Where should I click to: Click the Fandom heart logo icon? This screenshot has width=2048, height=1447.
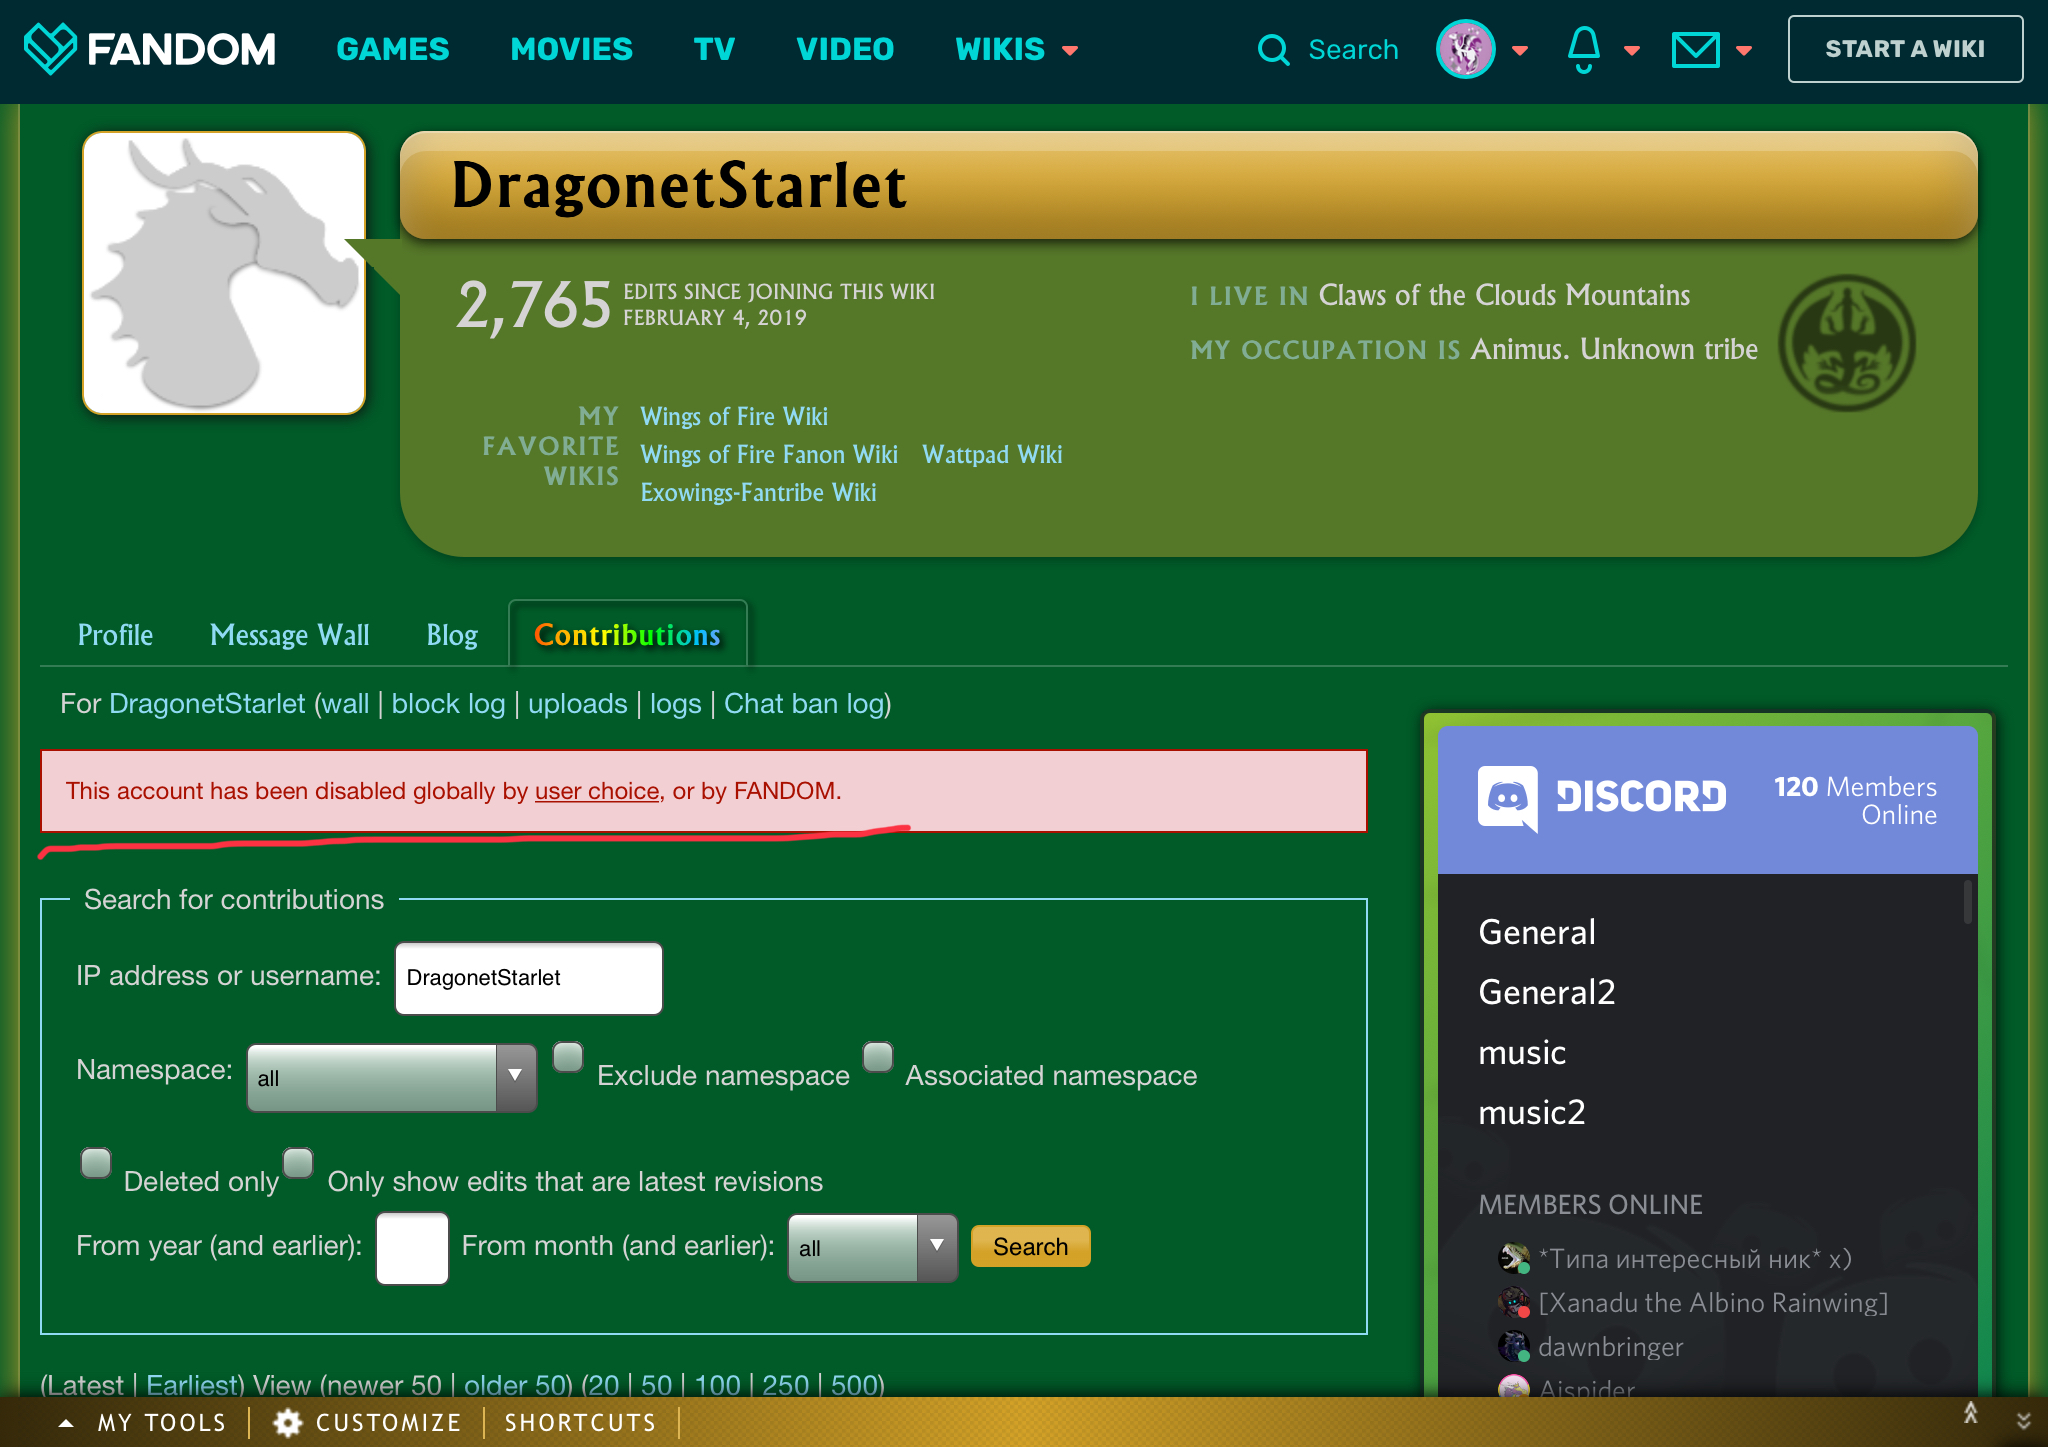49,48
